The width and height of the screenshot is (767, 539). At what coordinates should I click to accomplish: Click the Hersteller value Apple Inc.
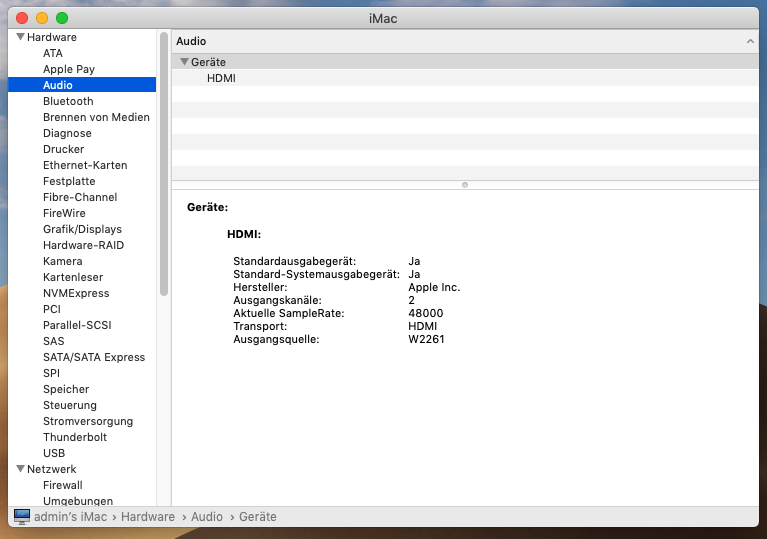click(434, 288)
